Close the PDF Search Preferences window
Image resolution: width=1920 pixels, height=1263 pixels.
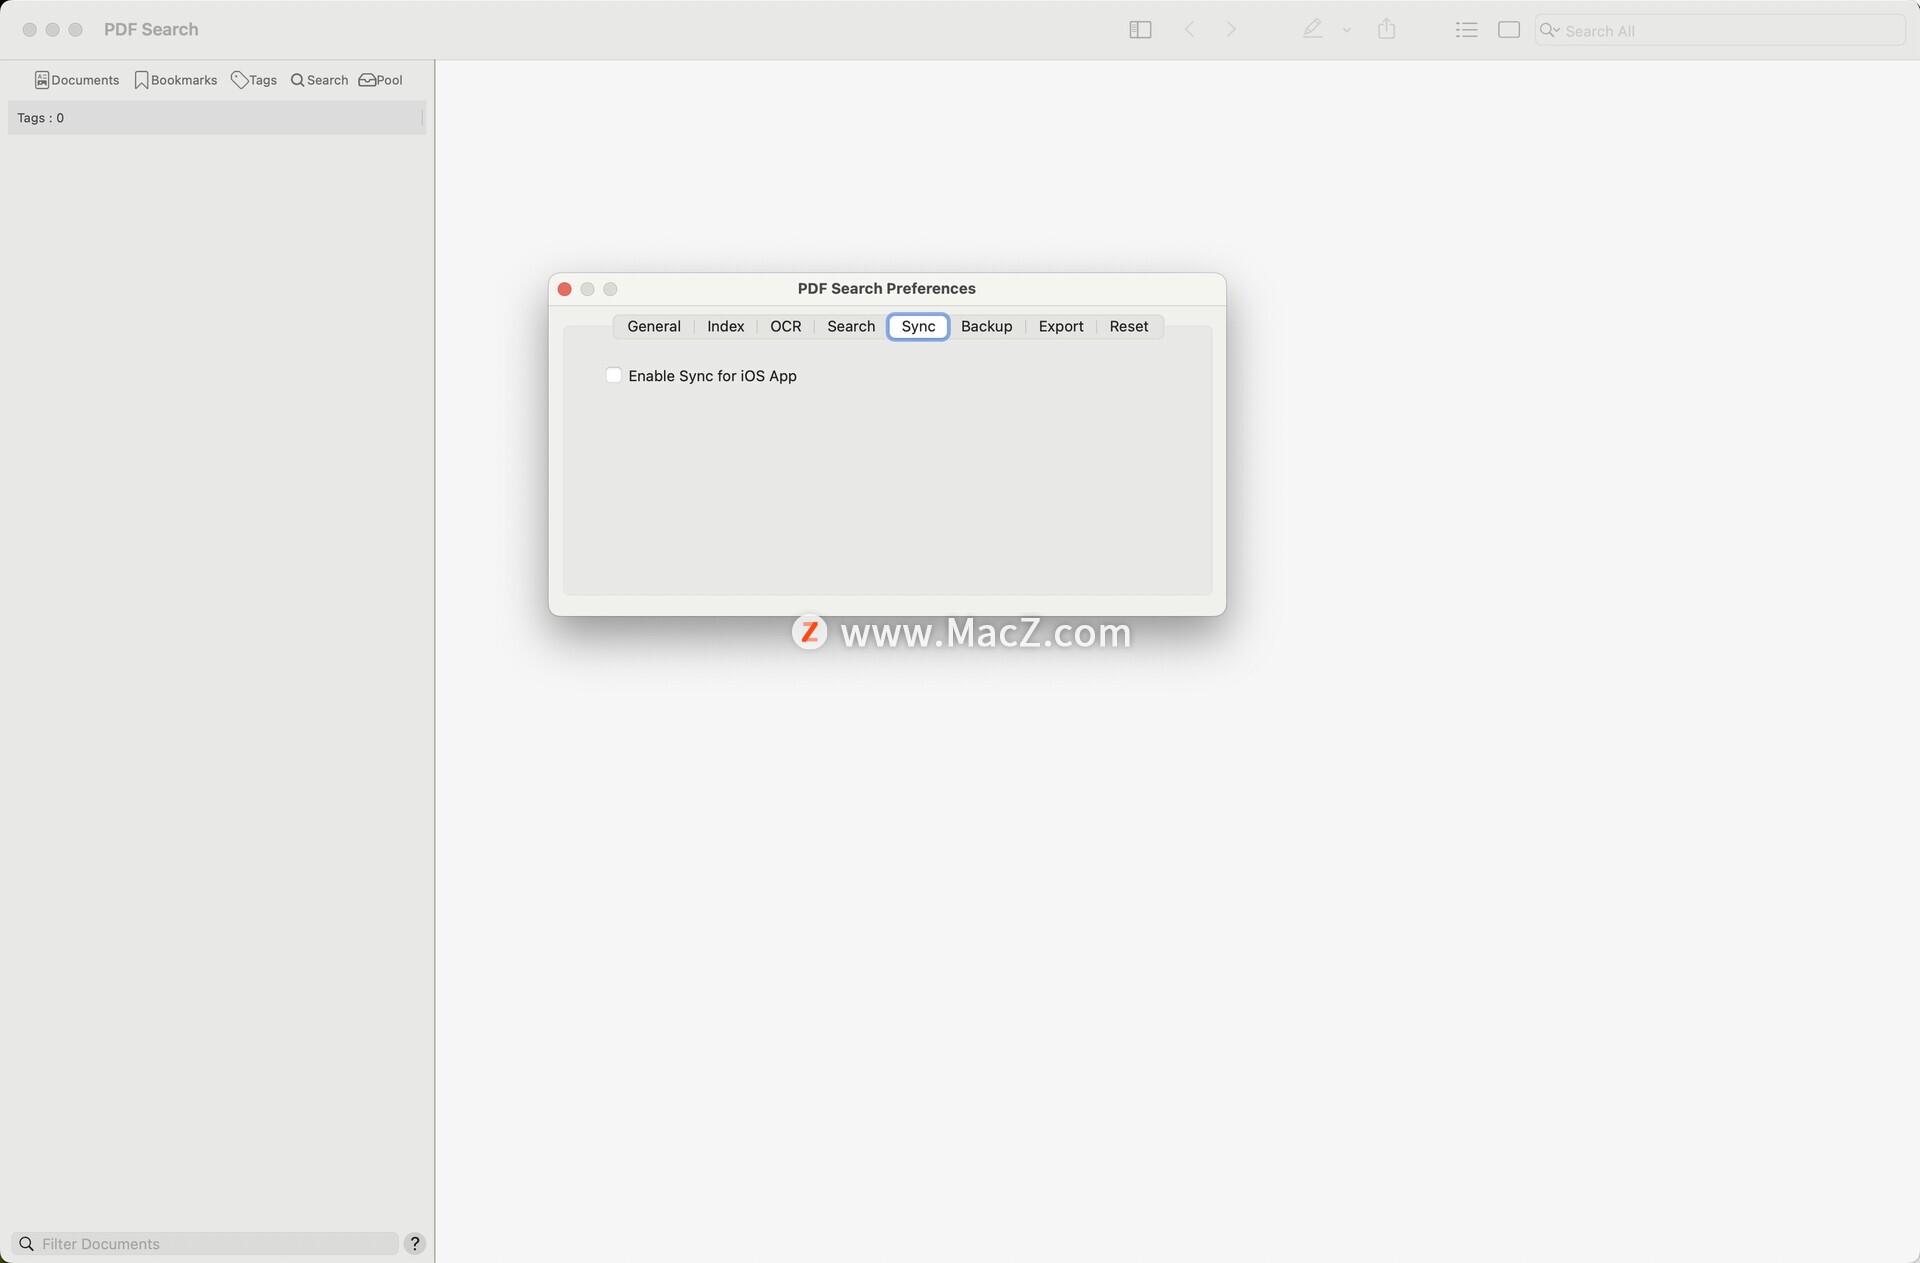coord(564,289)
